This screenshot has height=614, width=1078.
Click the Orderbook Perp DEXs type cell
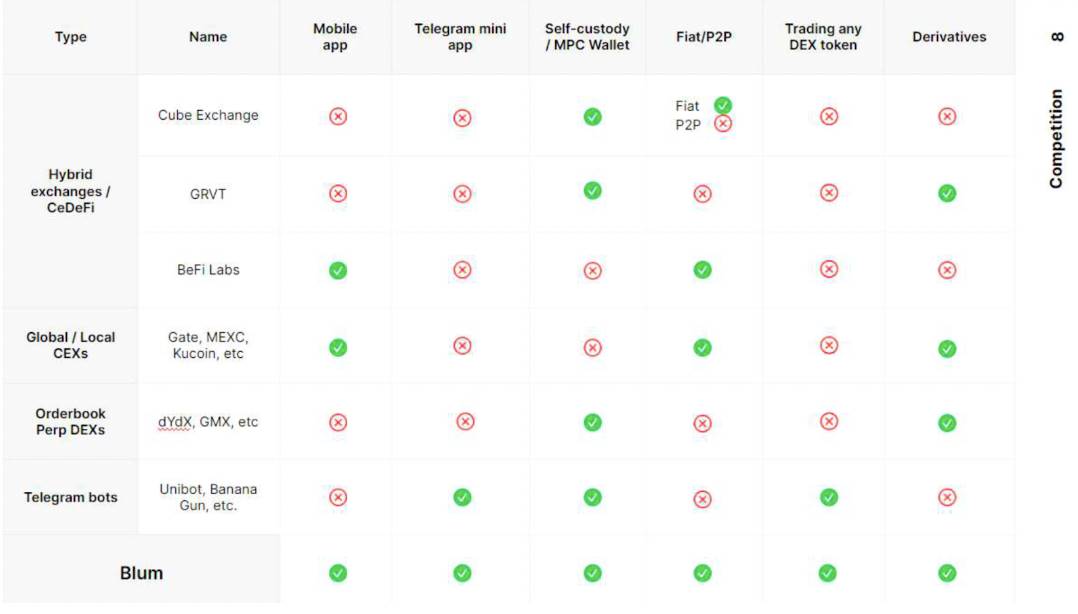pos(70,421)
